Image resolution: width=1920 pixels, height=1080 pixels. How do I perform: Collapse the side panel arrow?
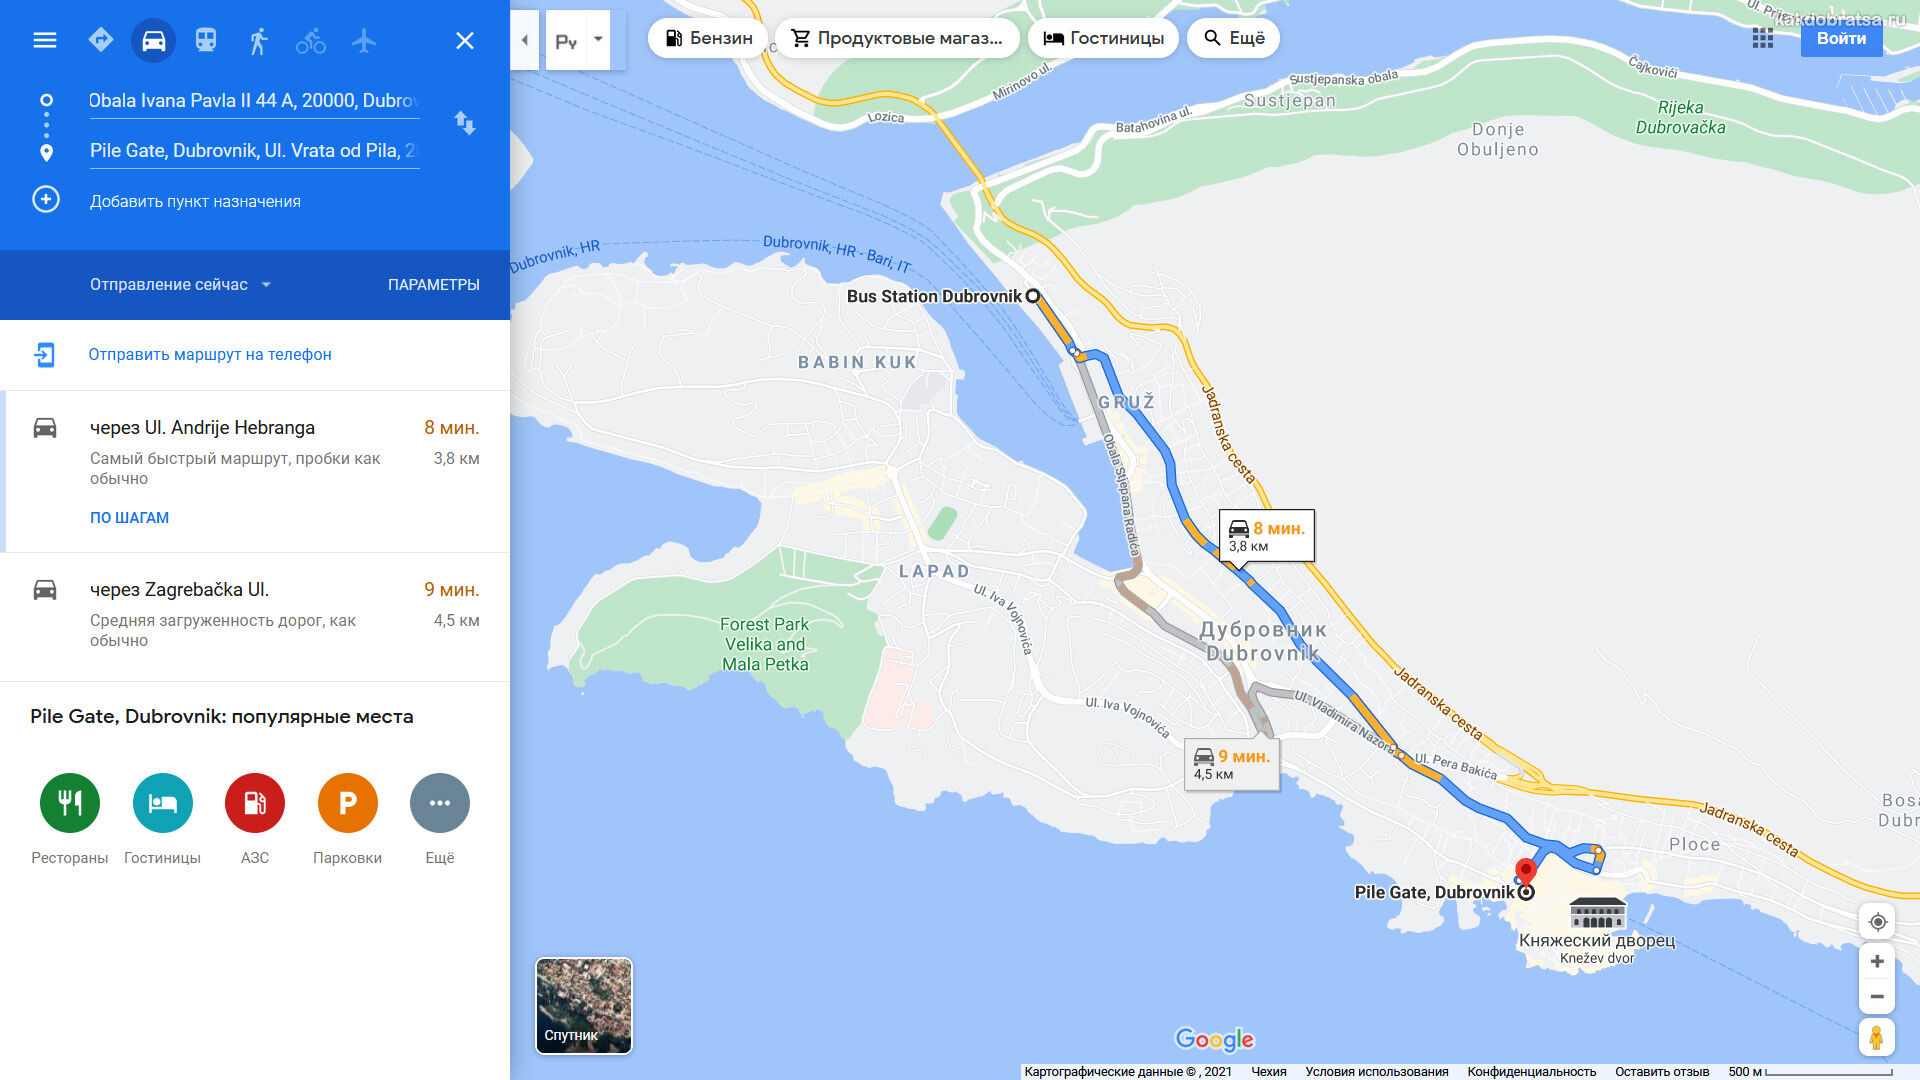[x=525, y=40]
